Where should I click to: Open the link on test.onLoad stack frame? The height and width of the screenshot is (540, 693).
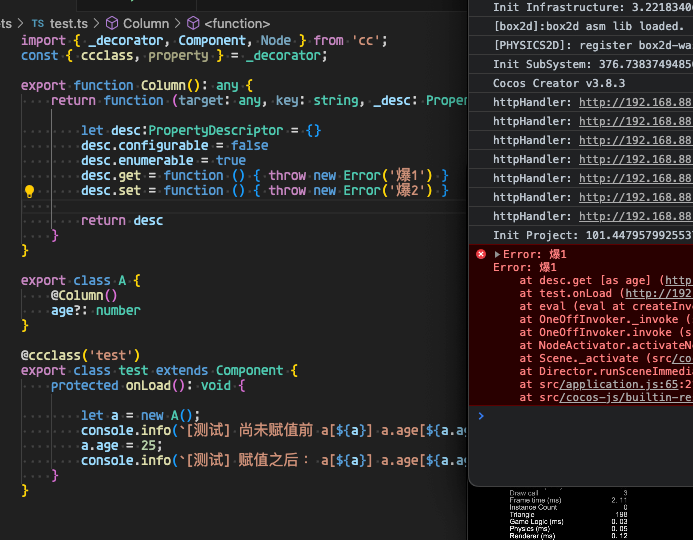pos(659,293)
